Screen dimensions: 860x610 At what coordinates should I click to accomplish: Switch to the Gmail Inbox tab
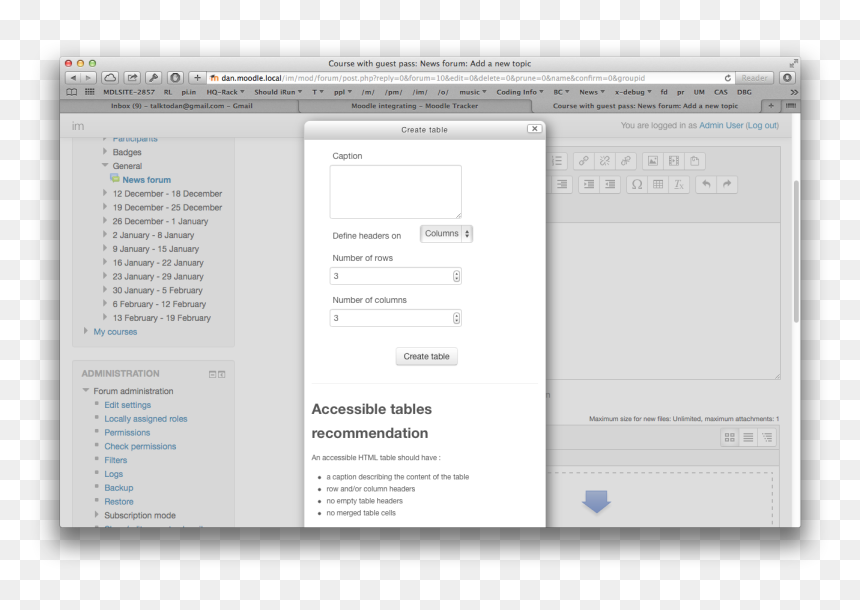[182, 106]
